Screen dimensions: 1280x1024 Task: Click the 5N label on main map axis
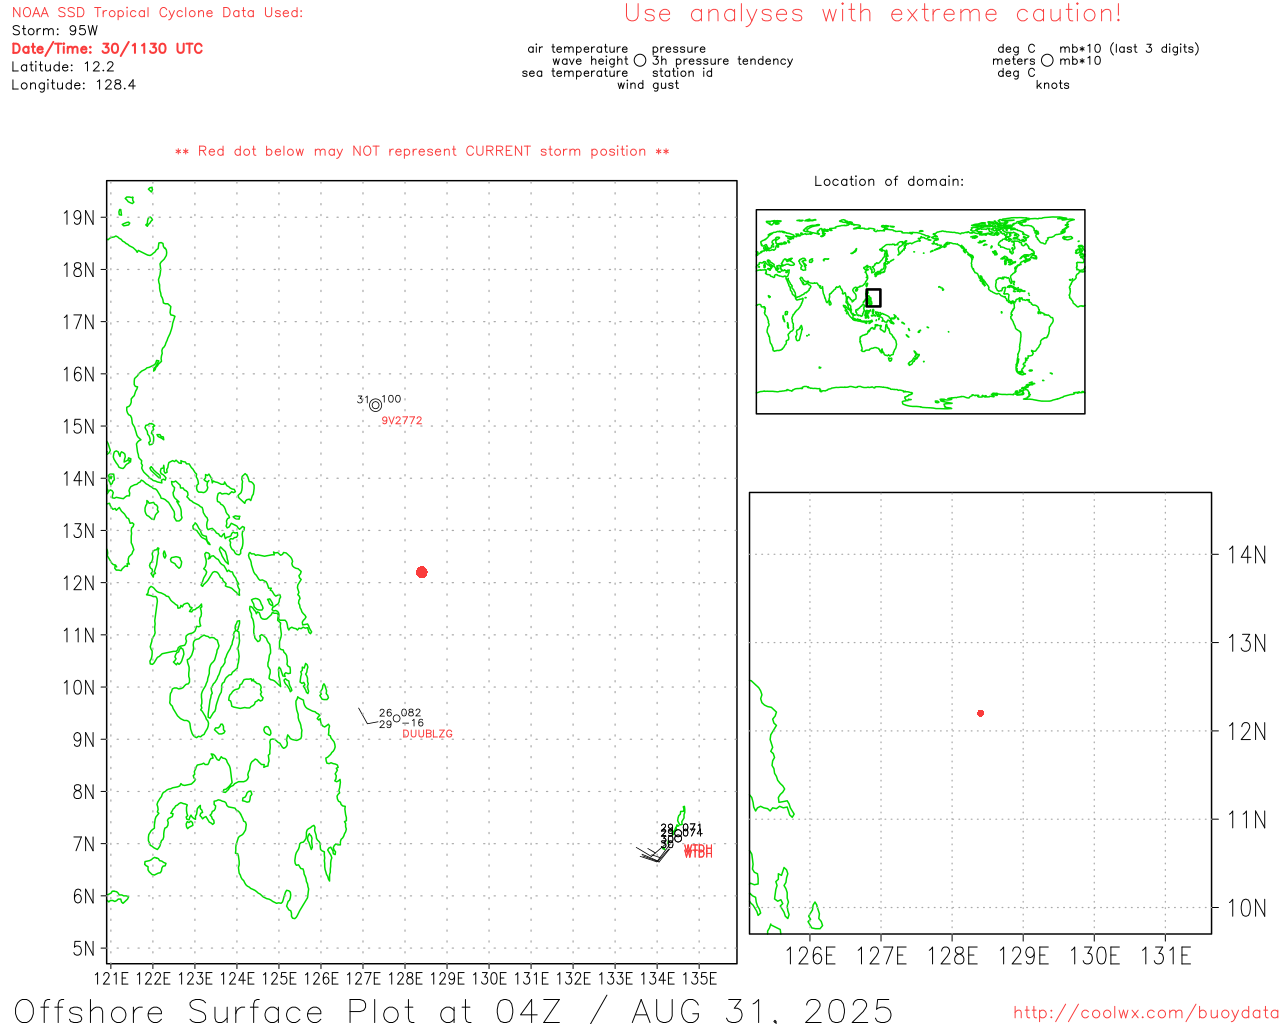tap(84, 948)
